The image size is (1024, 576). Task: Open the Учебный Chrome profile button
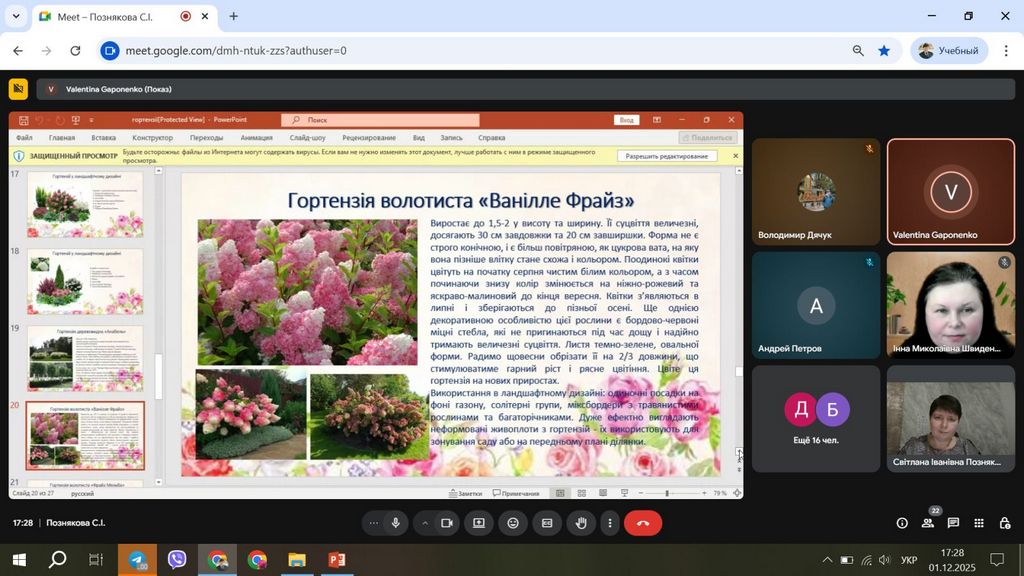click(x=949, y=51)
